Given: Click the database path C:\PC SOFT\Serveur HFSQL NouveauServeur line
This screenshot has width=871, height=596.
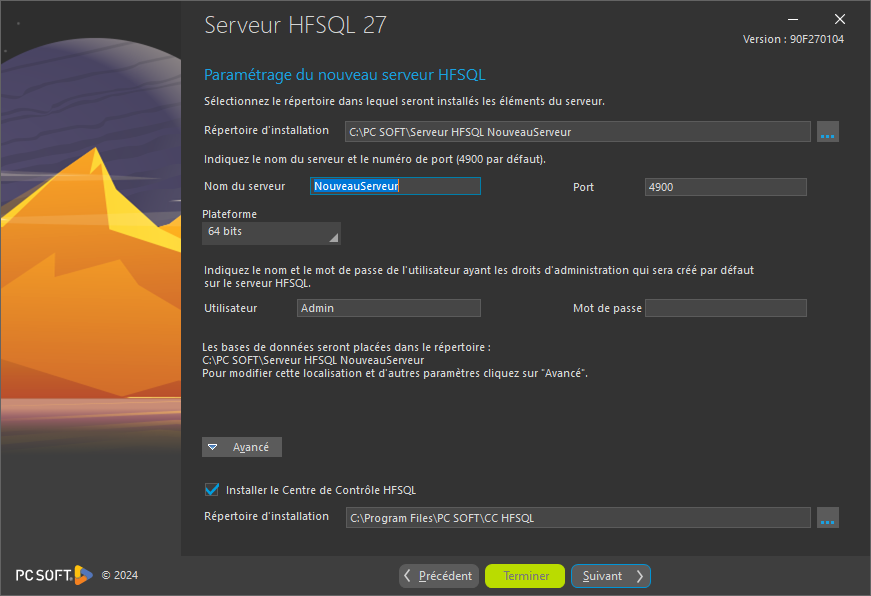Looking at the screenshot, I should [x=313, y=360].
